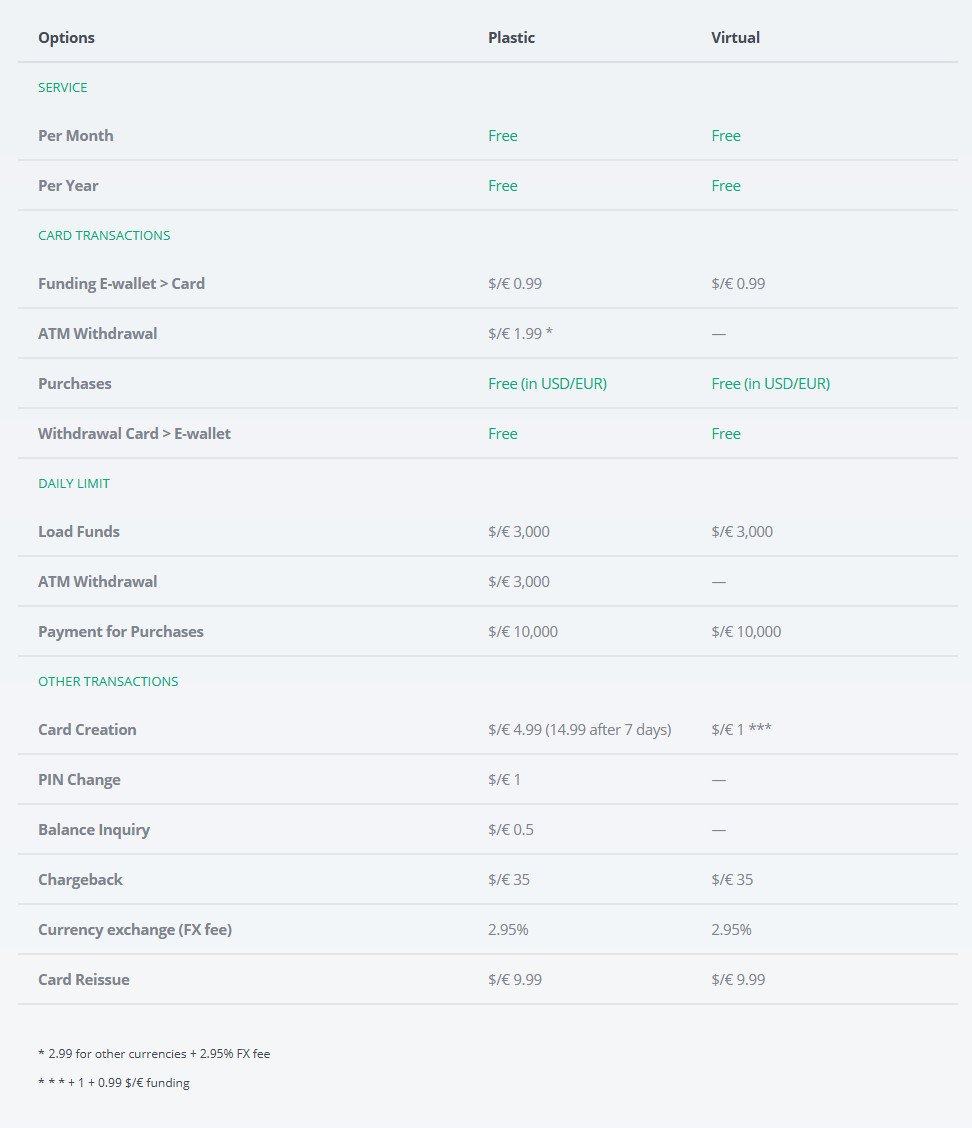
Task: Click the CARD TRANSACTIONS section heading
Action: (x=104, y=236)
